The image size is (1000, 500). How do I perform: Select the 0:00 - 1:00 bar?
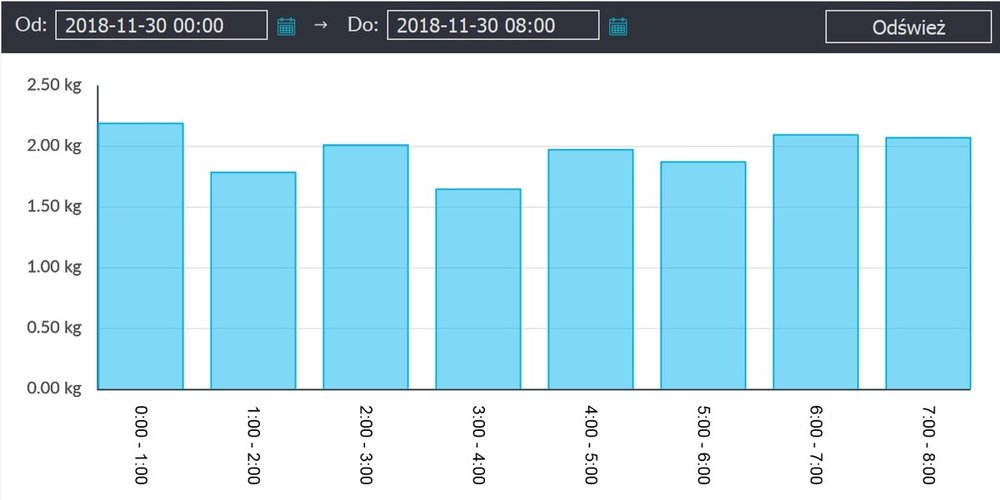[x=140, y=256]
